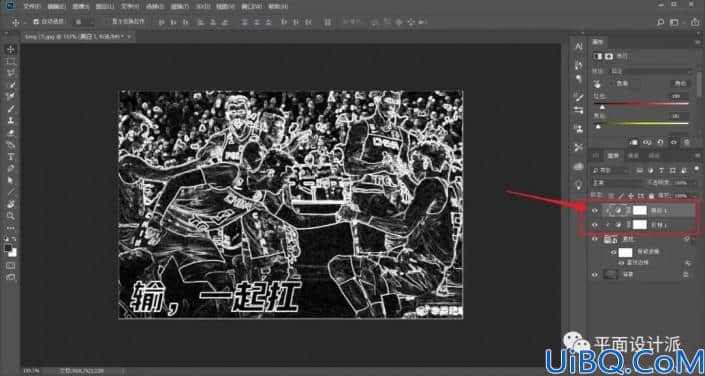Open the Edit Toolbar three-dots button

12,228
